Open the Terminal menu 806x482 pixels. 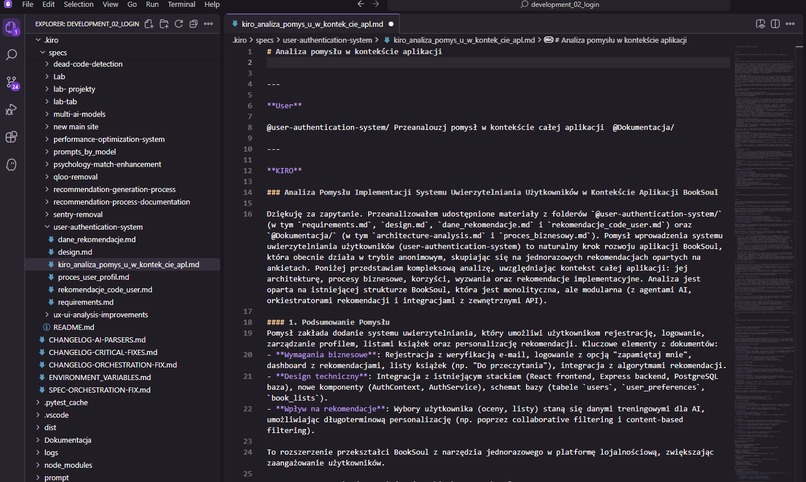pos(181,4)
